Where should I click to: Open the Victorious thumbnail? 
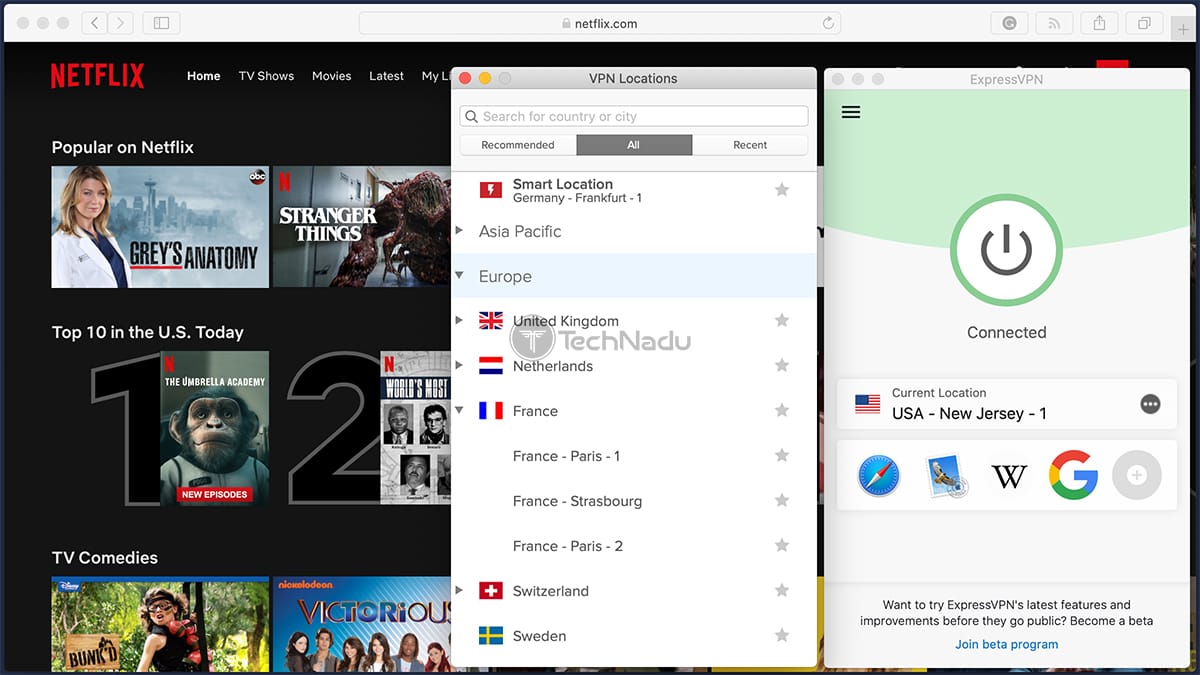[x=362, y=623]
